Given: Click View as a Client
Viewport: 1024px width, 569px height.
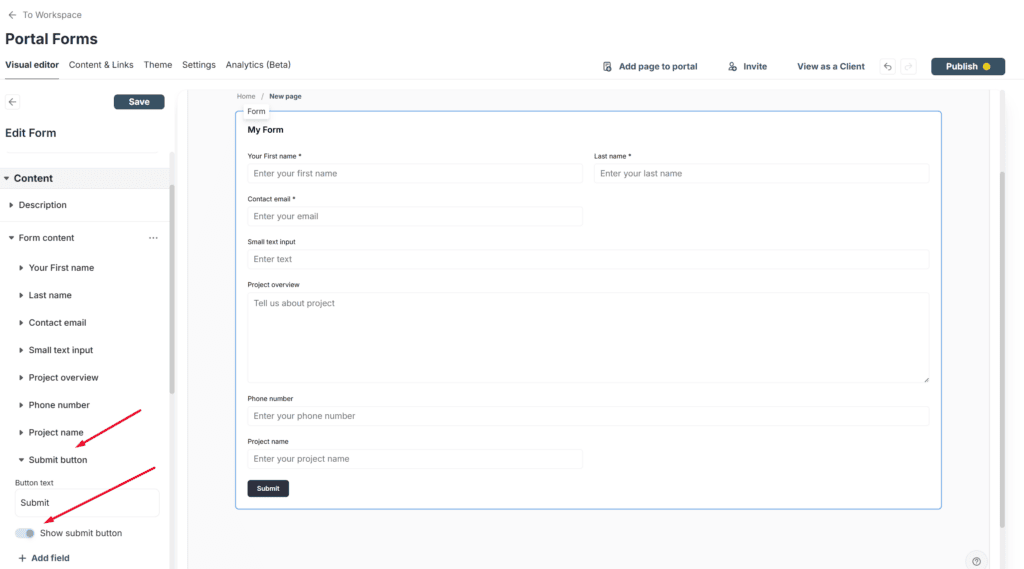Looking at the screenshot, I should tap(831, 67).
